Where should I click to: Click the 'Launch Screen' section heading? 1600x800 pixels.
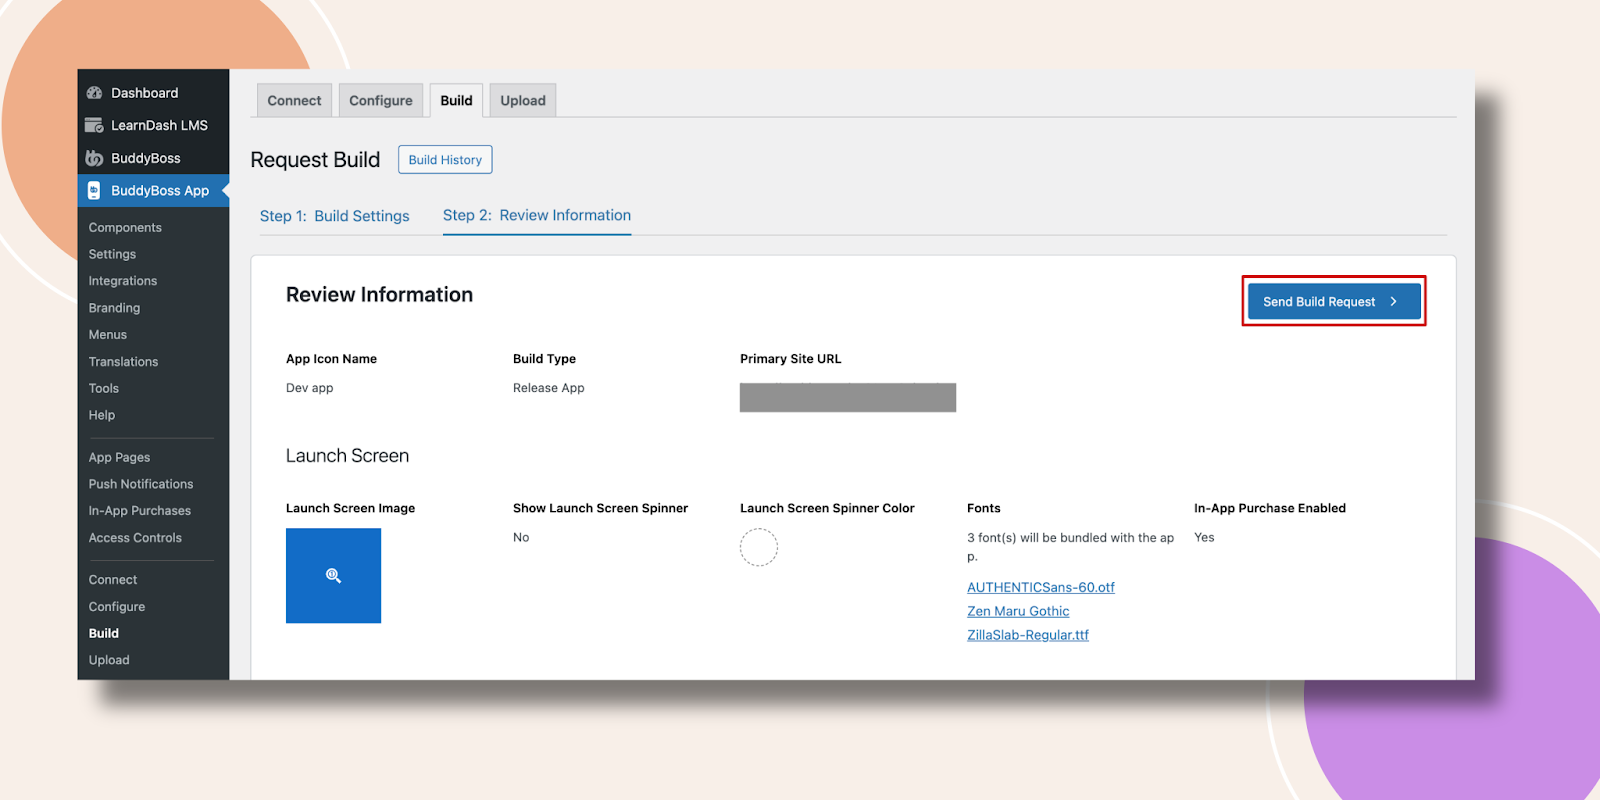point(348,456)
